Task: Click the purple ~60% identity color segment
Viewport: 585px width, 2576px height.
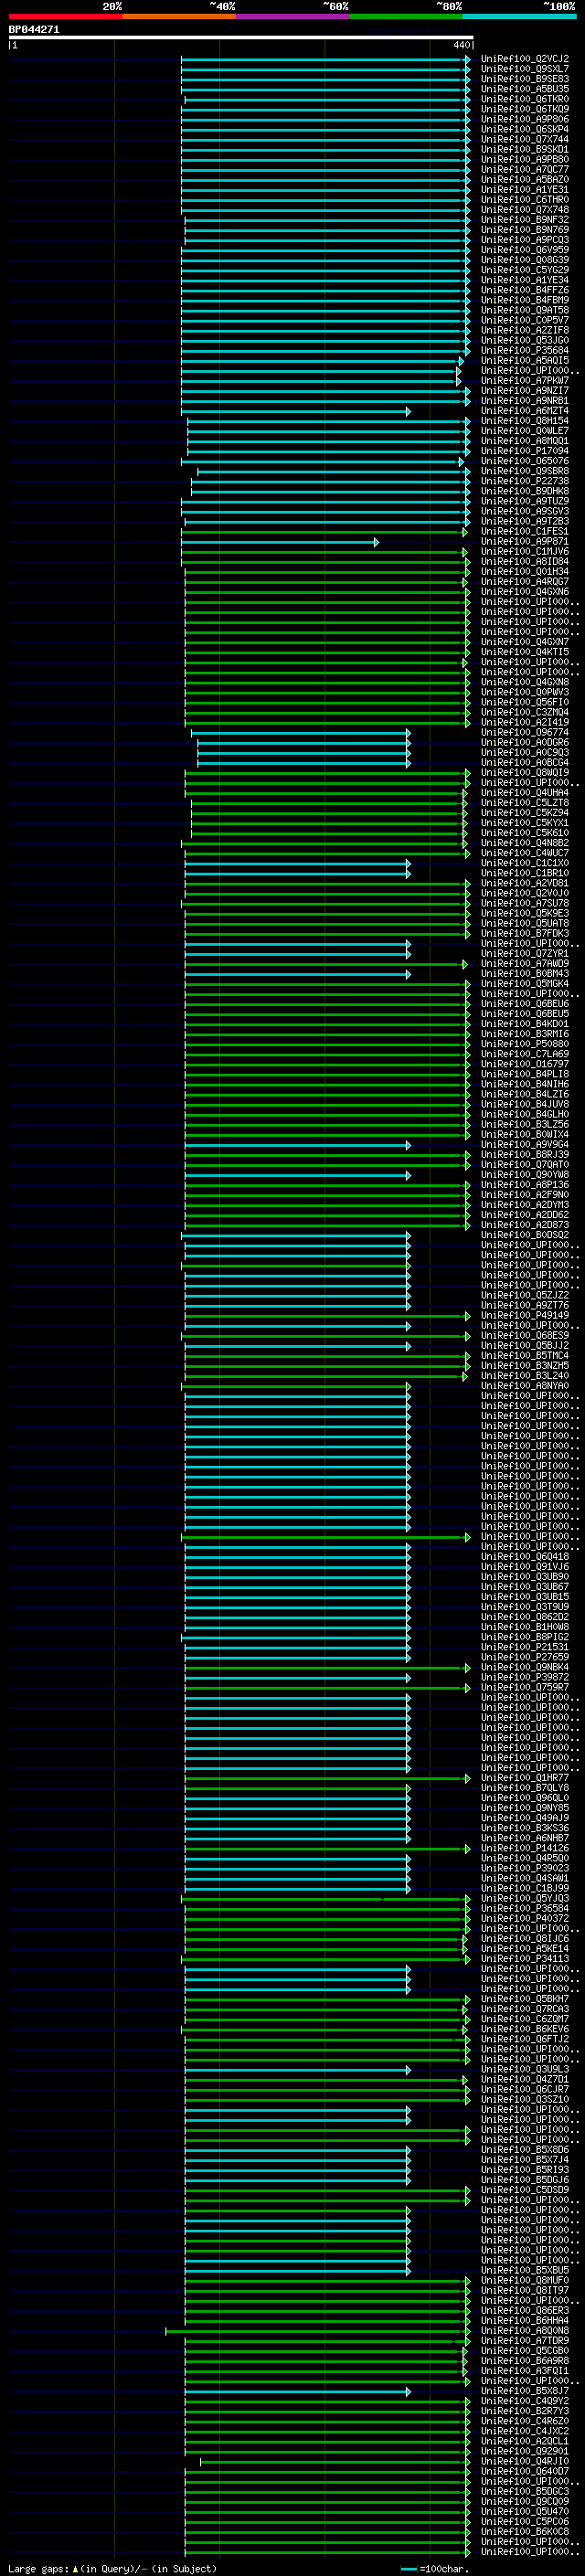Action: [293, 16]
